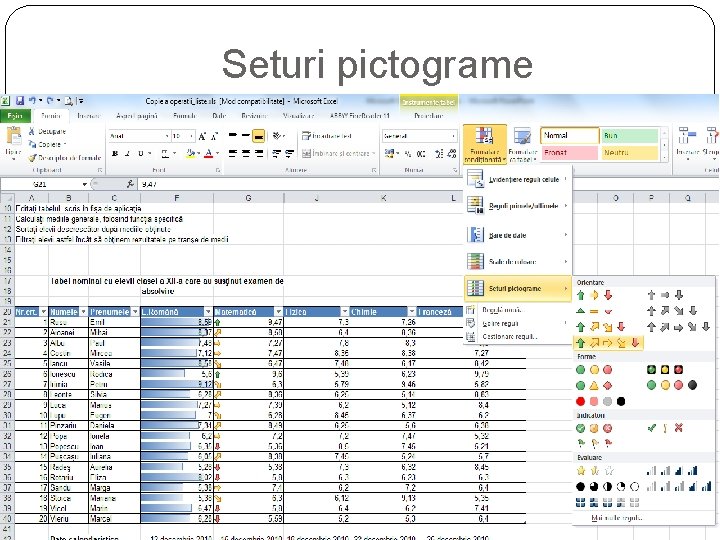Switch to the Inserare ribbon tab
720x540 pixels.
[x=89, y=116]
